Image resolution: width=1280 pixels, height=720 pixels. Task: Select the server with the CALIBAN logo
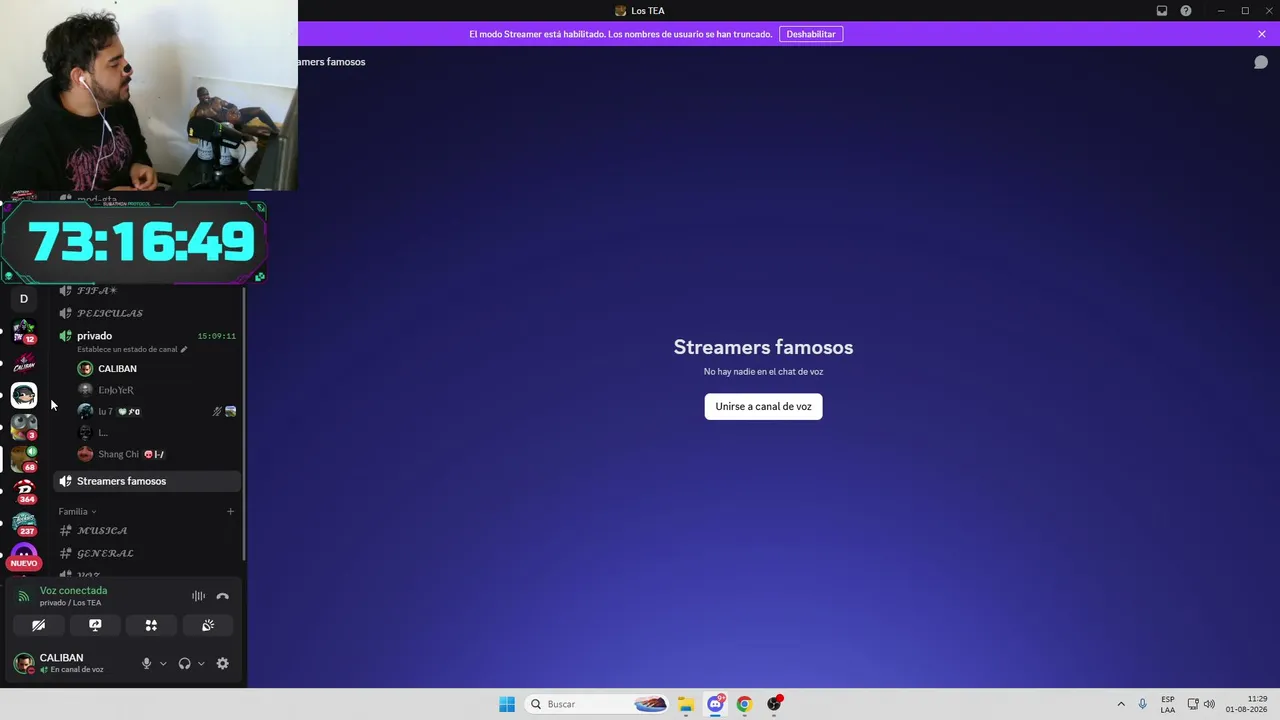24,363
